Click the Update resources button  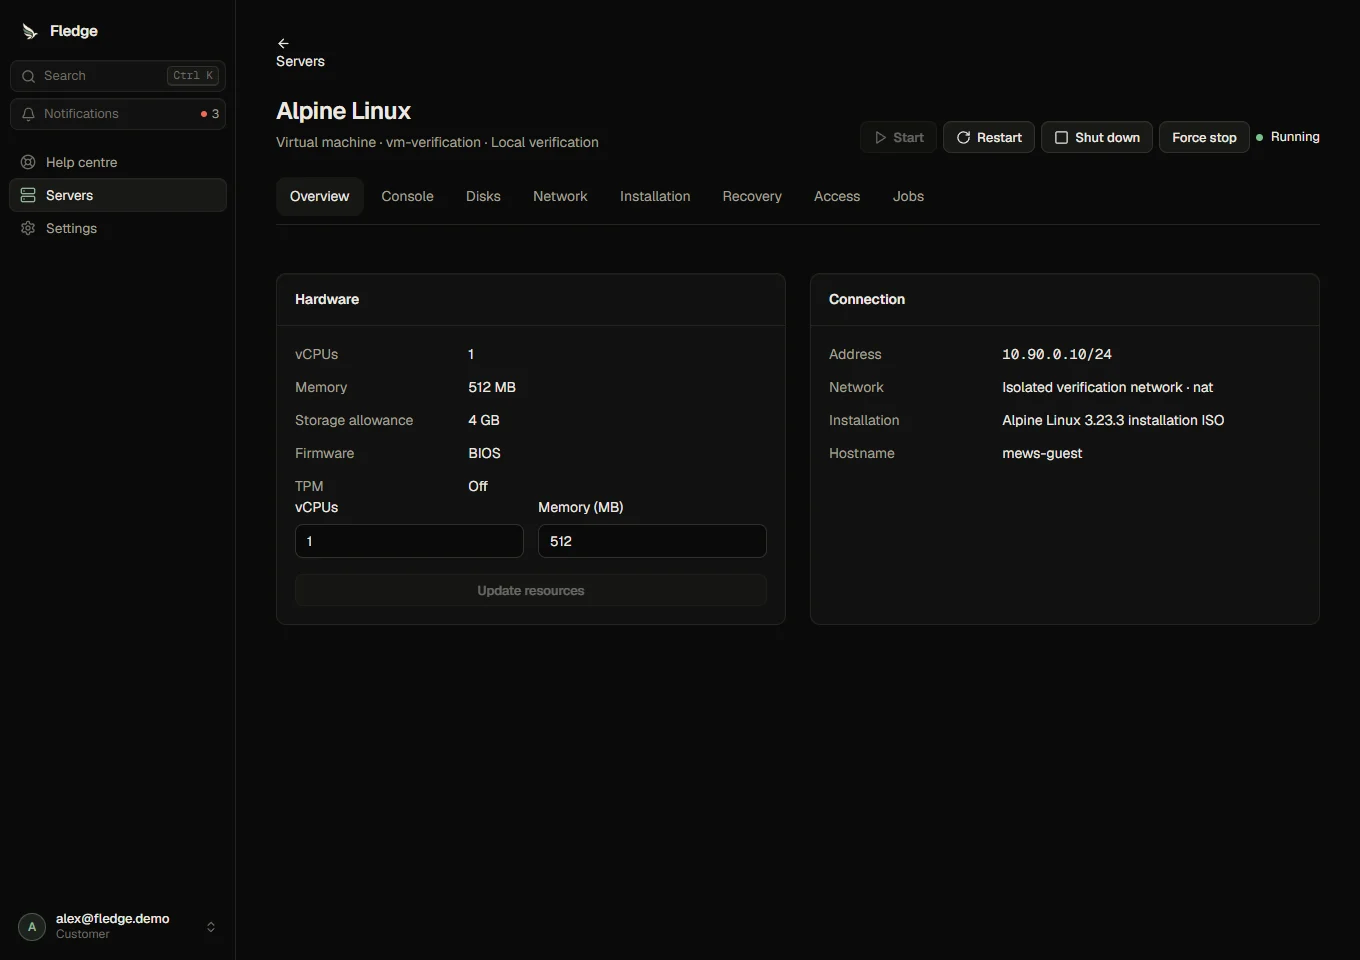click(531, 591)
